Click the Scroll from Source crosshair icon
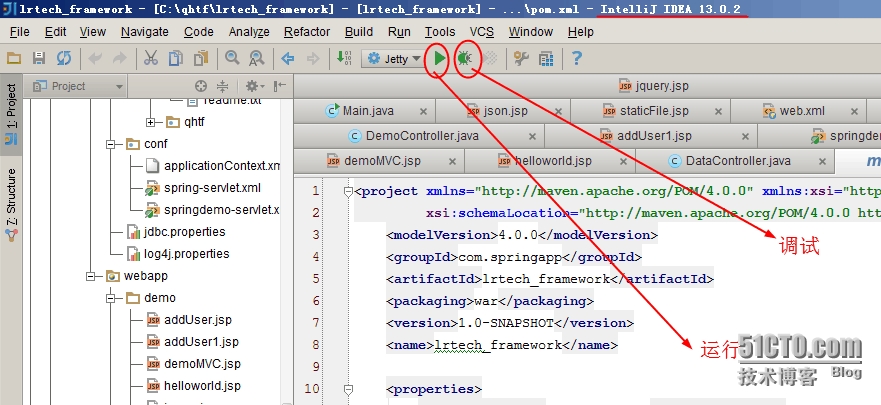881x405 pixels. coord(201,86)
